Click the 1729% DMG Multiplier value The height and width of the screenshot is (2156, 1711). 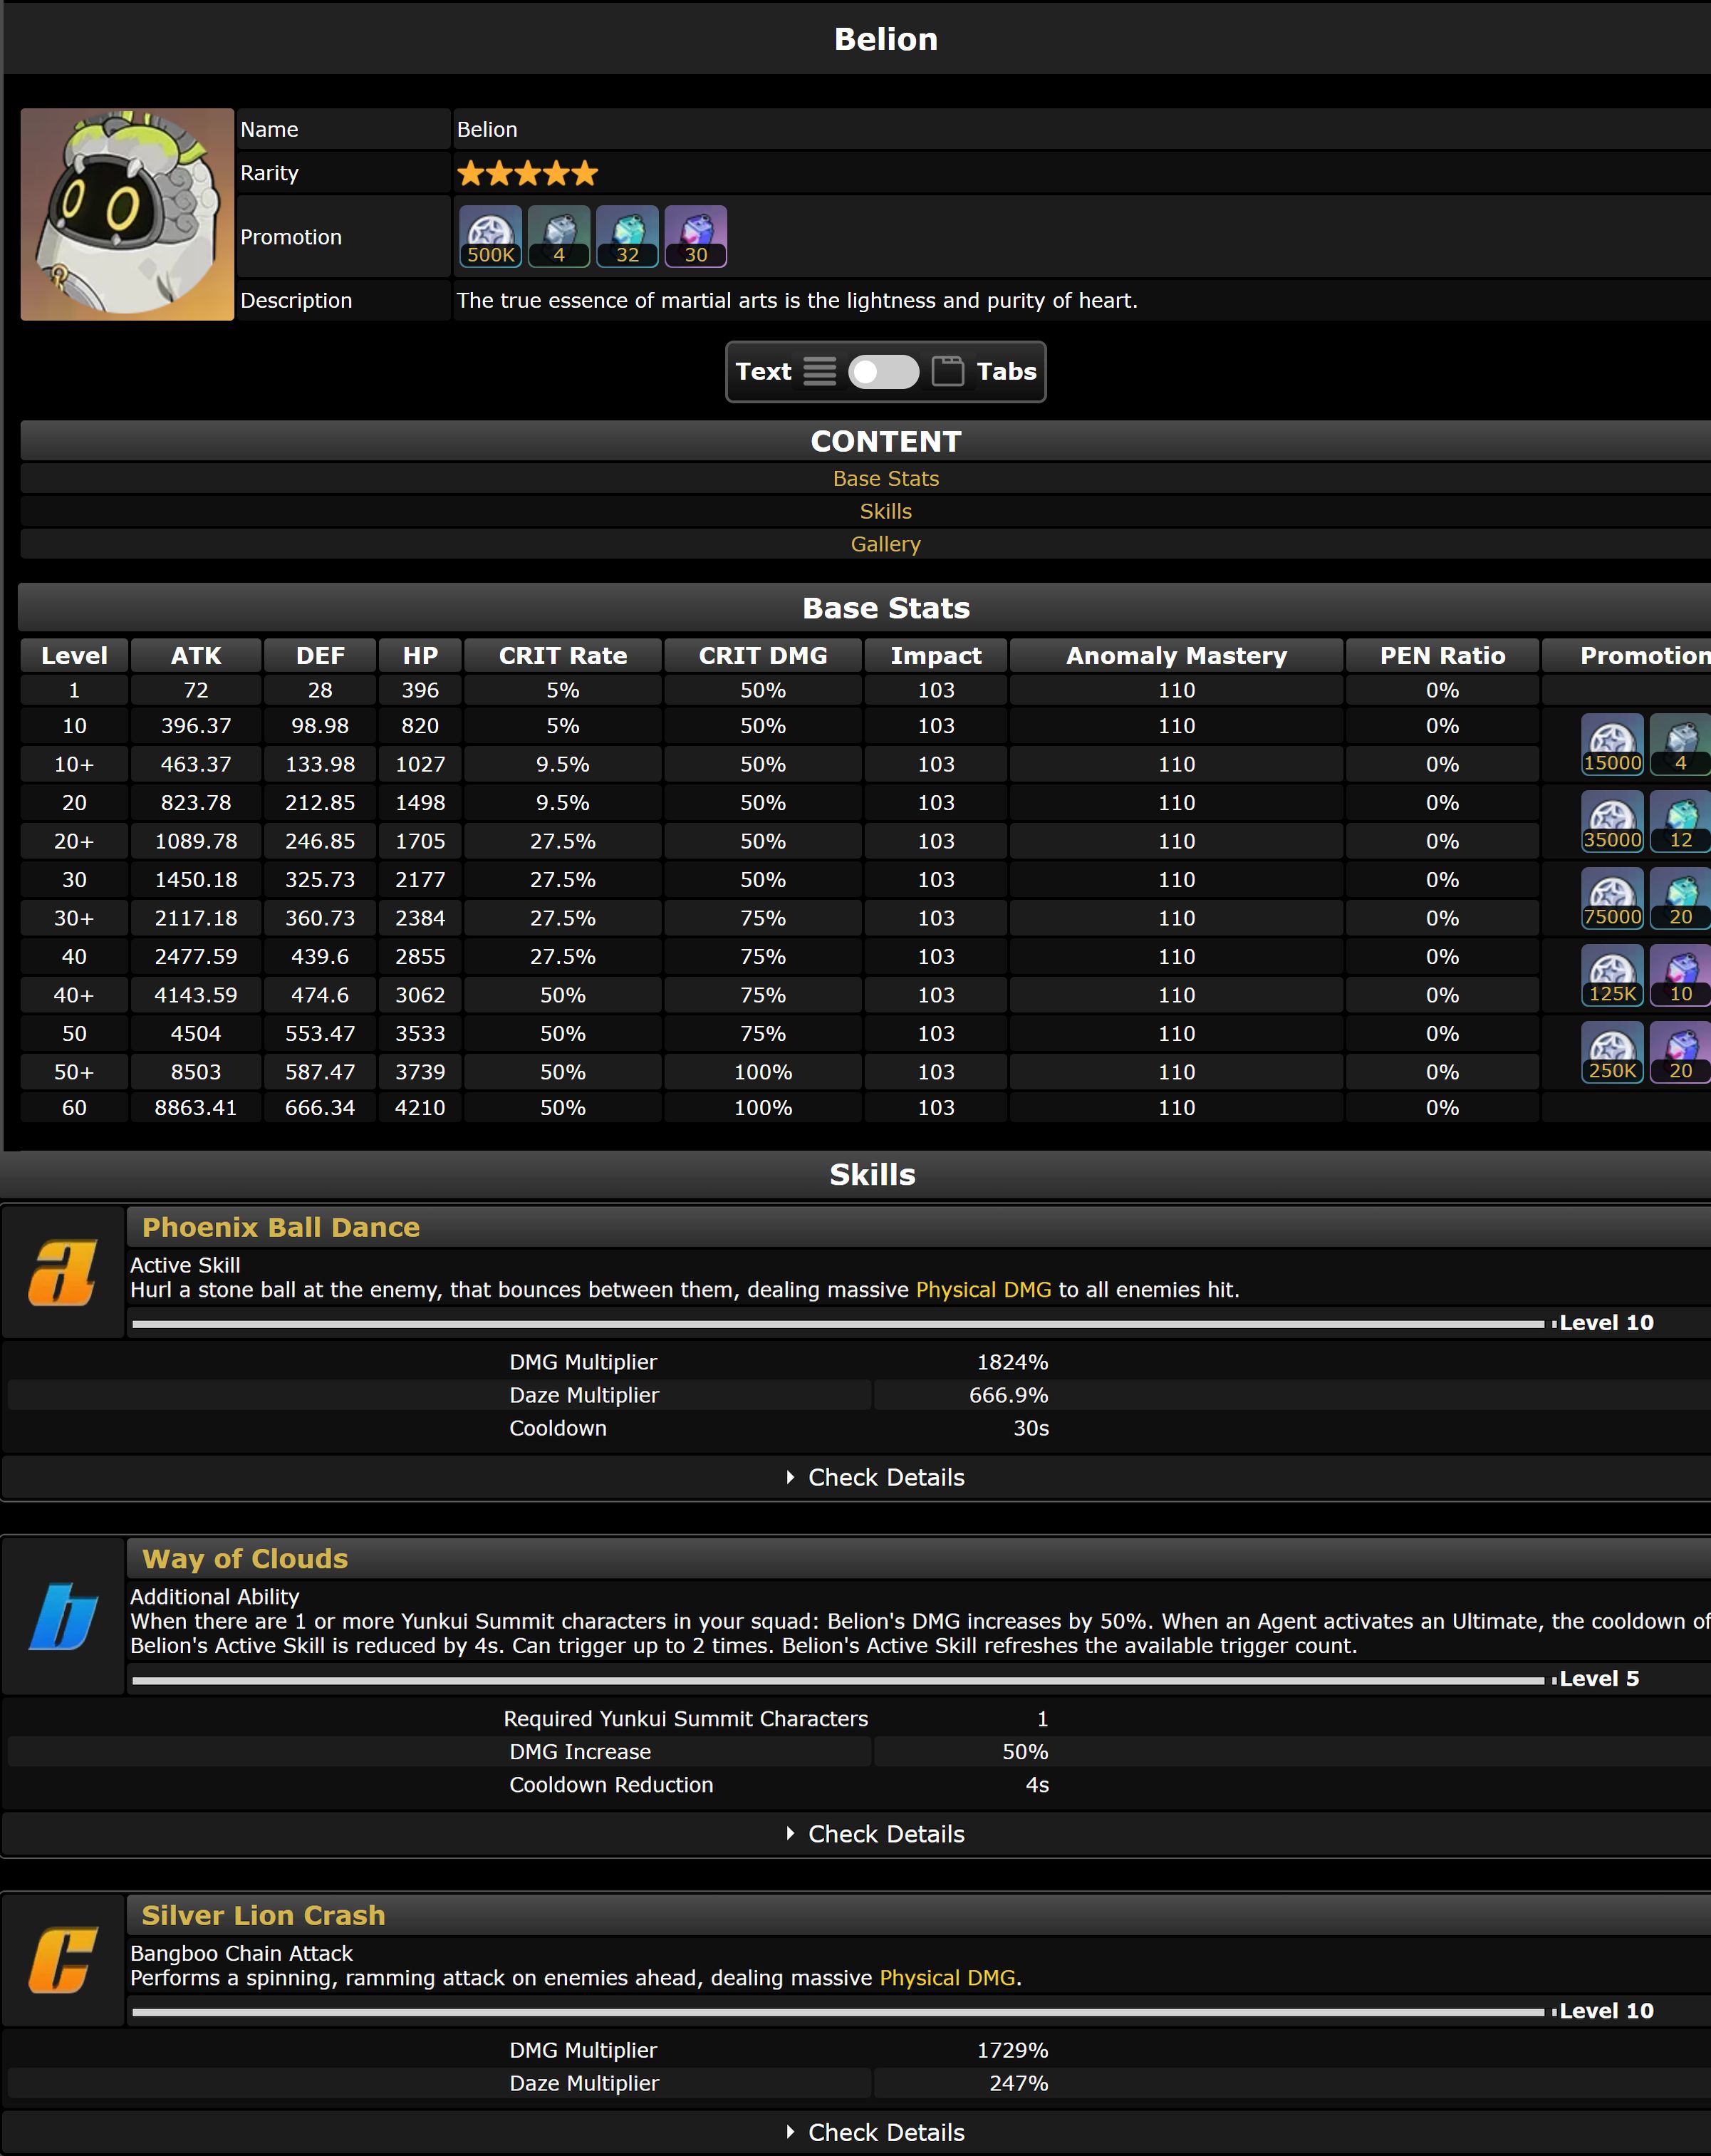(1012, 2050)
